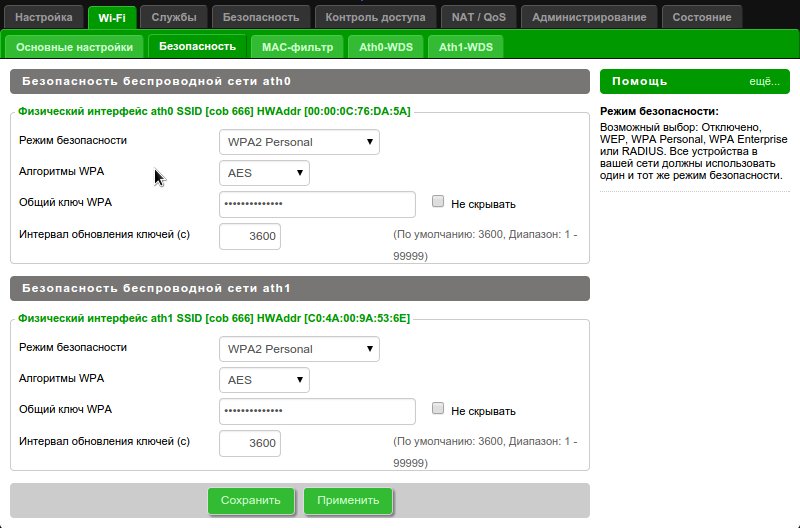This screenshot has width=800, height=528.
Task: Switch to the Ath1-WDS sub-tab
Action: (x=466, y=47)
